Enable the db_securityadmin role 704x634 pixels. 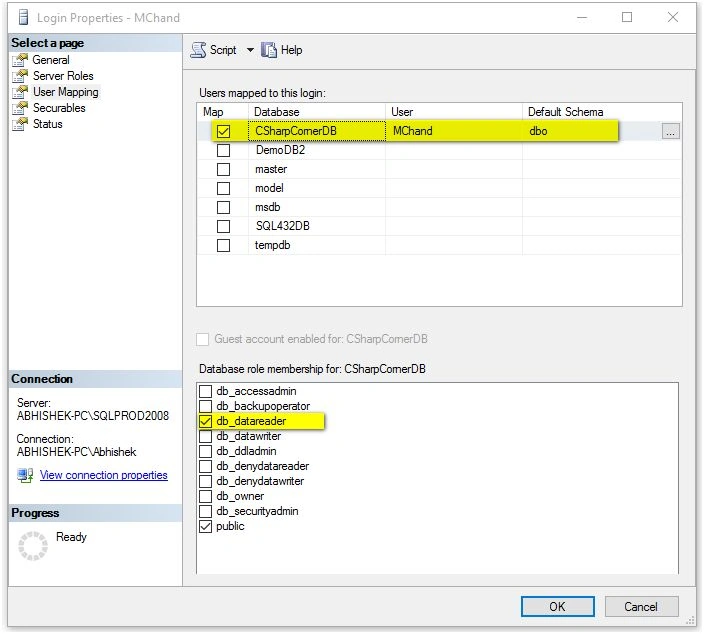[x=205, y=511]
